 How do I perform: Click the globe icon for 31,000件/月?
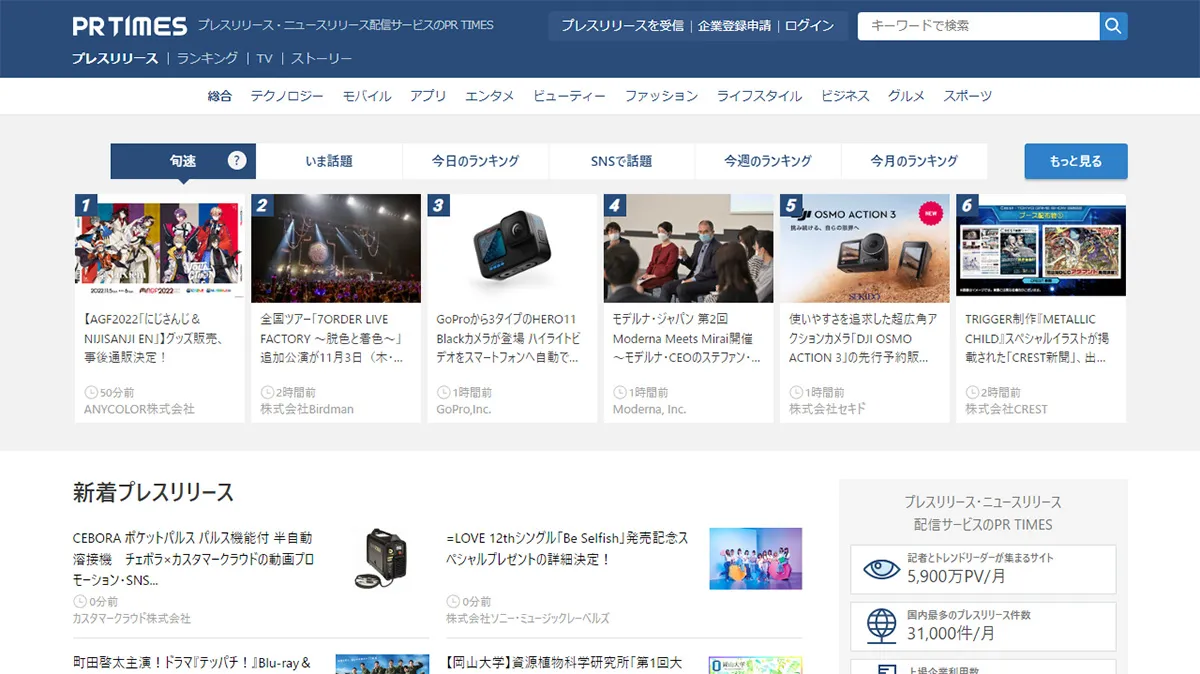coord(881,626)
